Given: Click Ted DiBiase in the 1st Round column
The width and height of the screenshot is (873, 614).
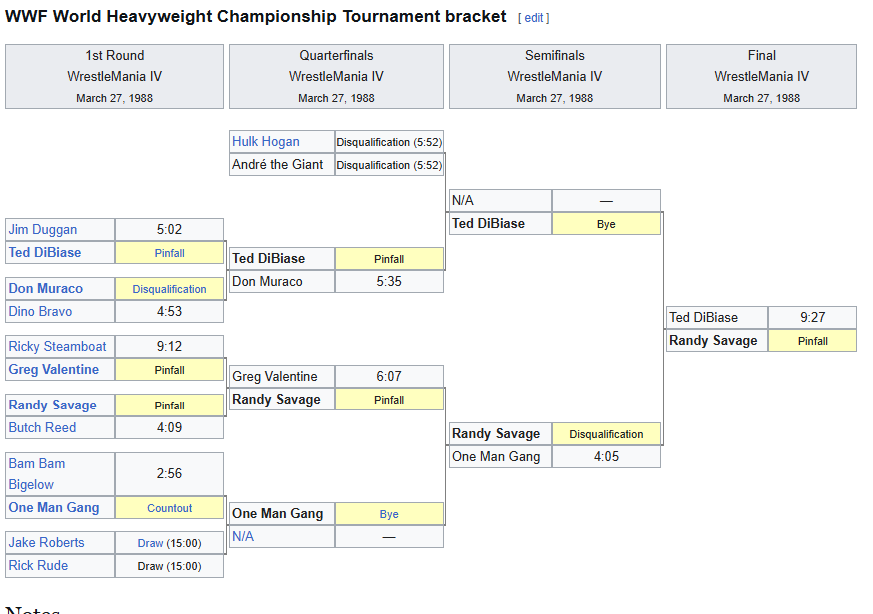Looking at the screenshot, I should [45, 252].
